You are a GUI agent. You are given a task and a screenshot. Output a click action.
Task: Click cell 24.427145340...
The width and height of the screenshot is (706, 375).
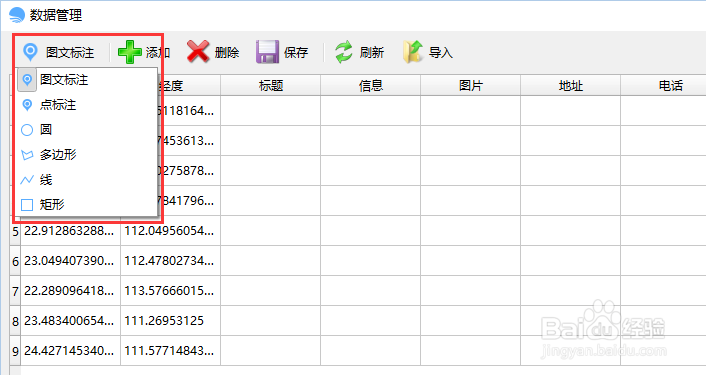[70, 351]
